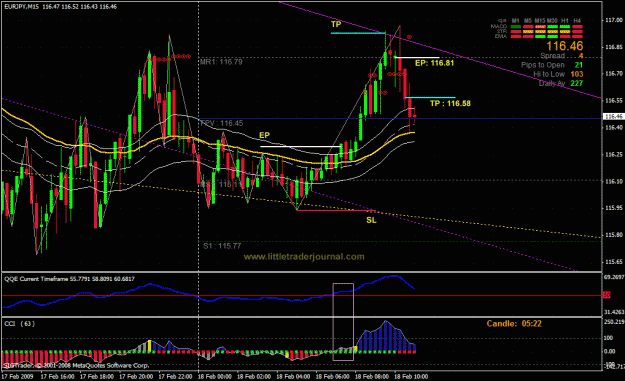Image resolution: width=625 pixels, height=381 pixels.
Task: Click the 116.25 price axis label
Action: click(x=614, y=154)
